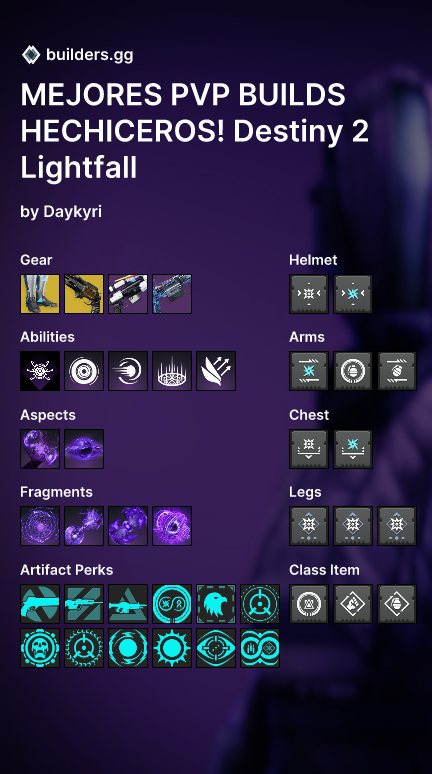Select the fist Class Item mod icon
This screenshot has width=432, height=774.
click(x=353, y=604)
